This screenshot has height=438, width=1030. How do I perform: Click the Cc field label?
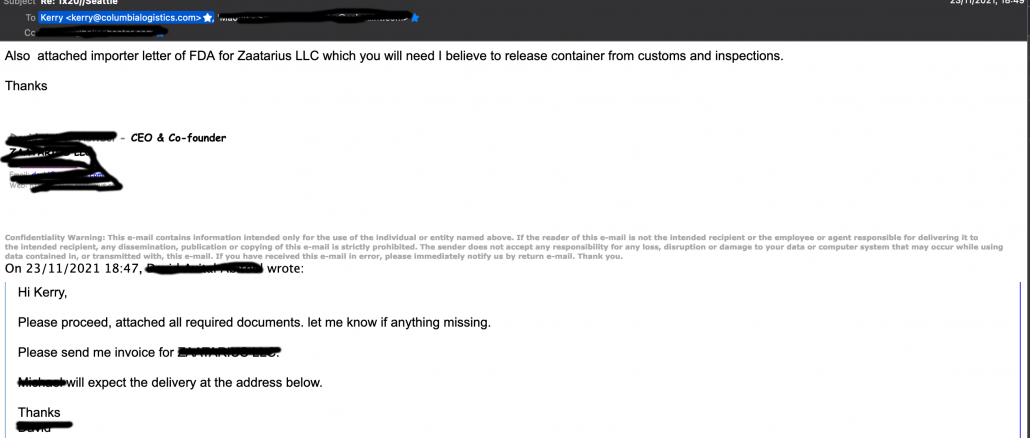coord(28,32)
